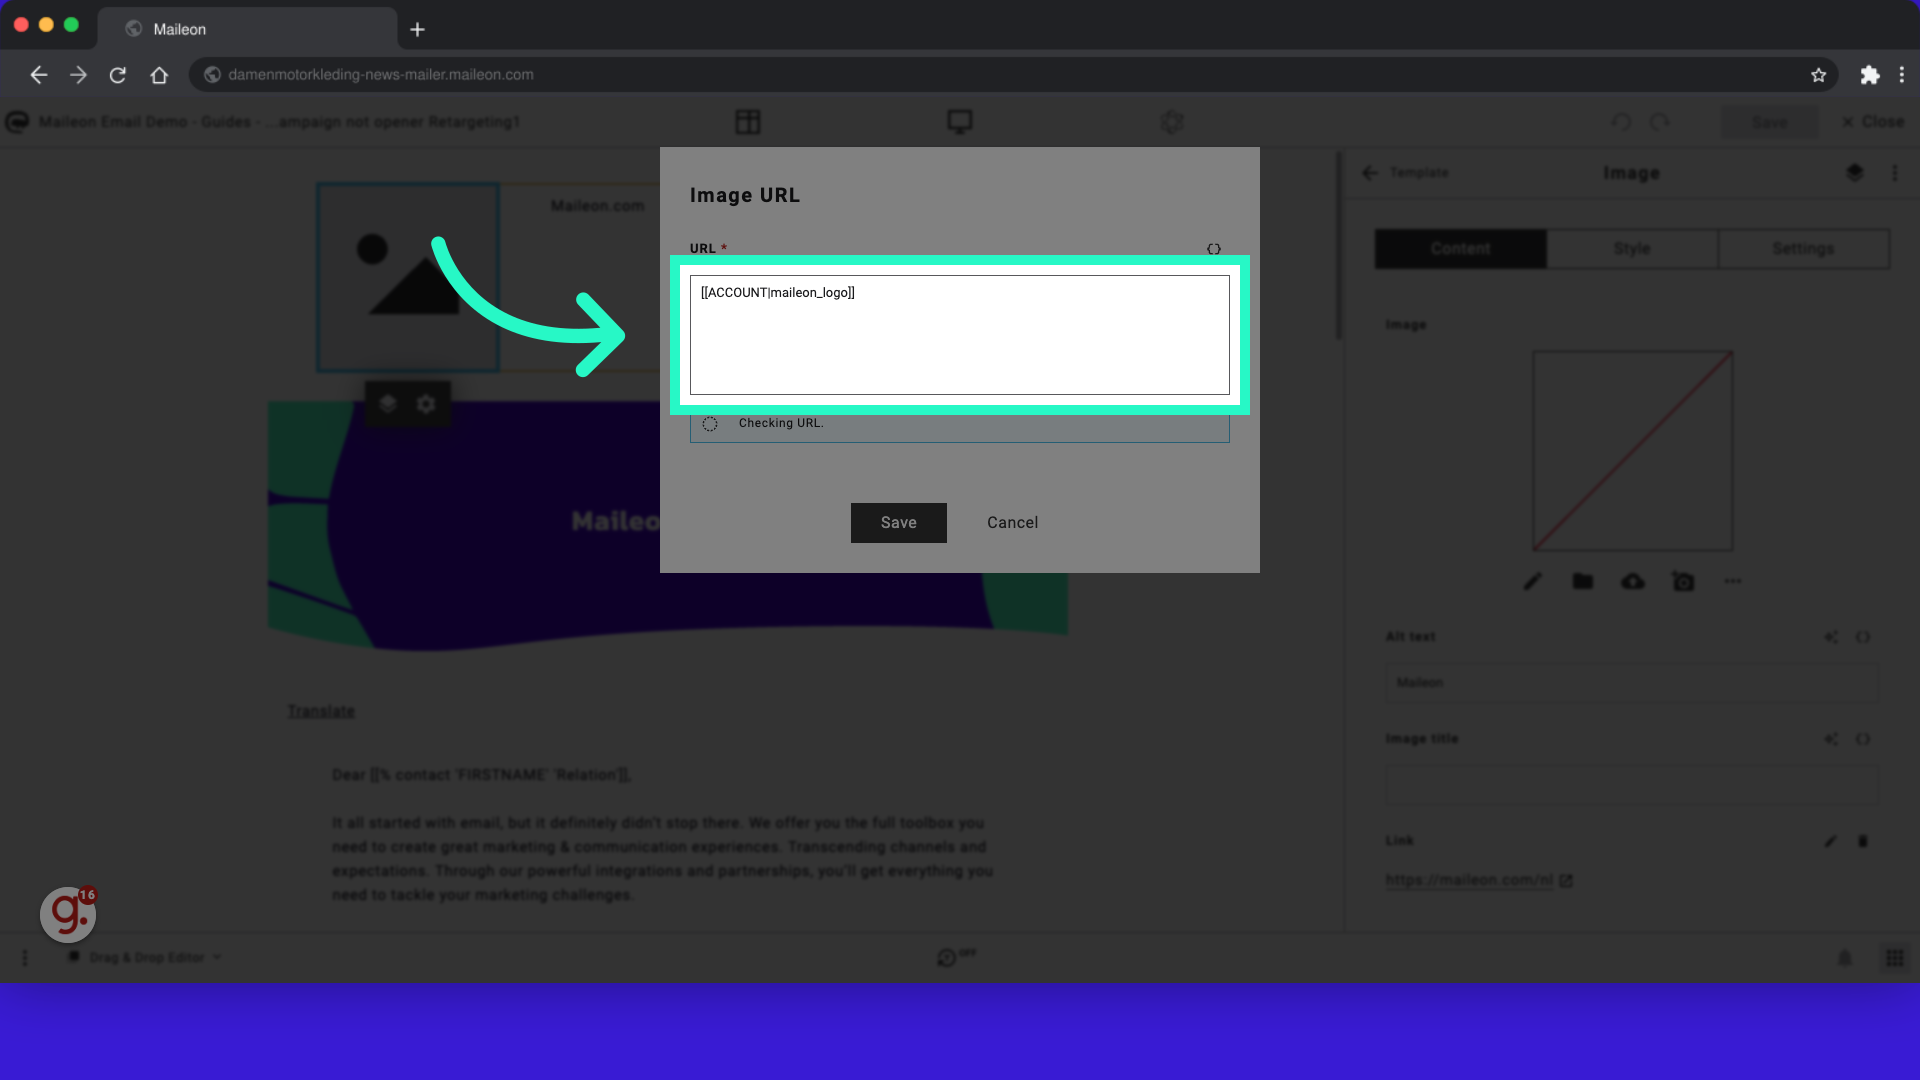Toggle the Alt text personalization icon

(1865, 637)
